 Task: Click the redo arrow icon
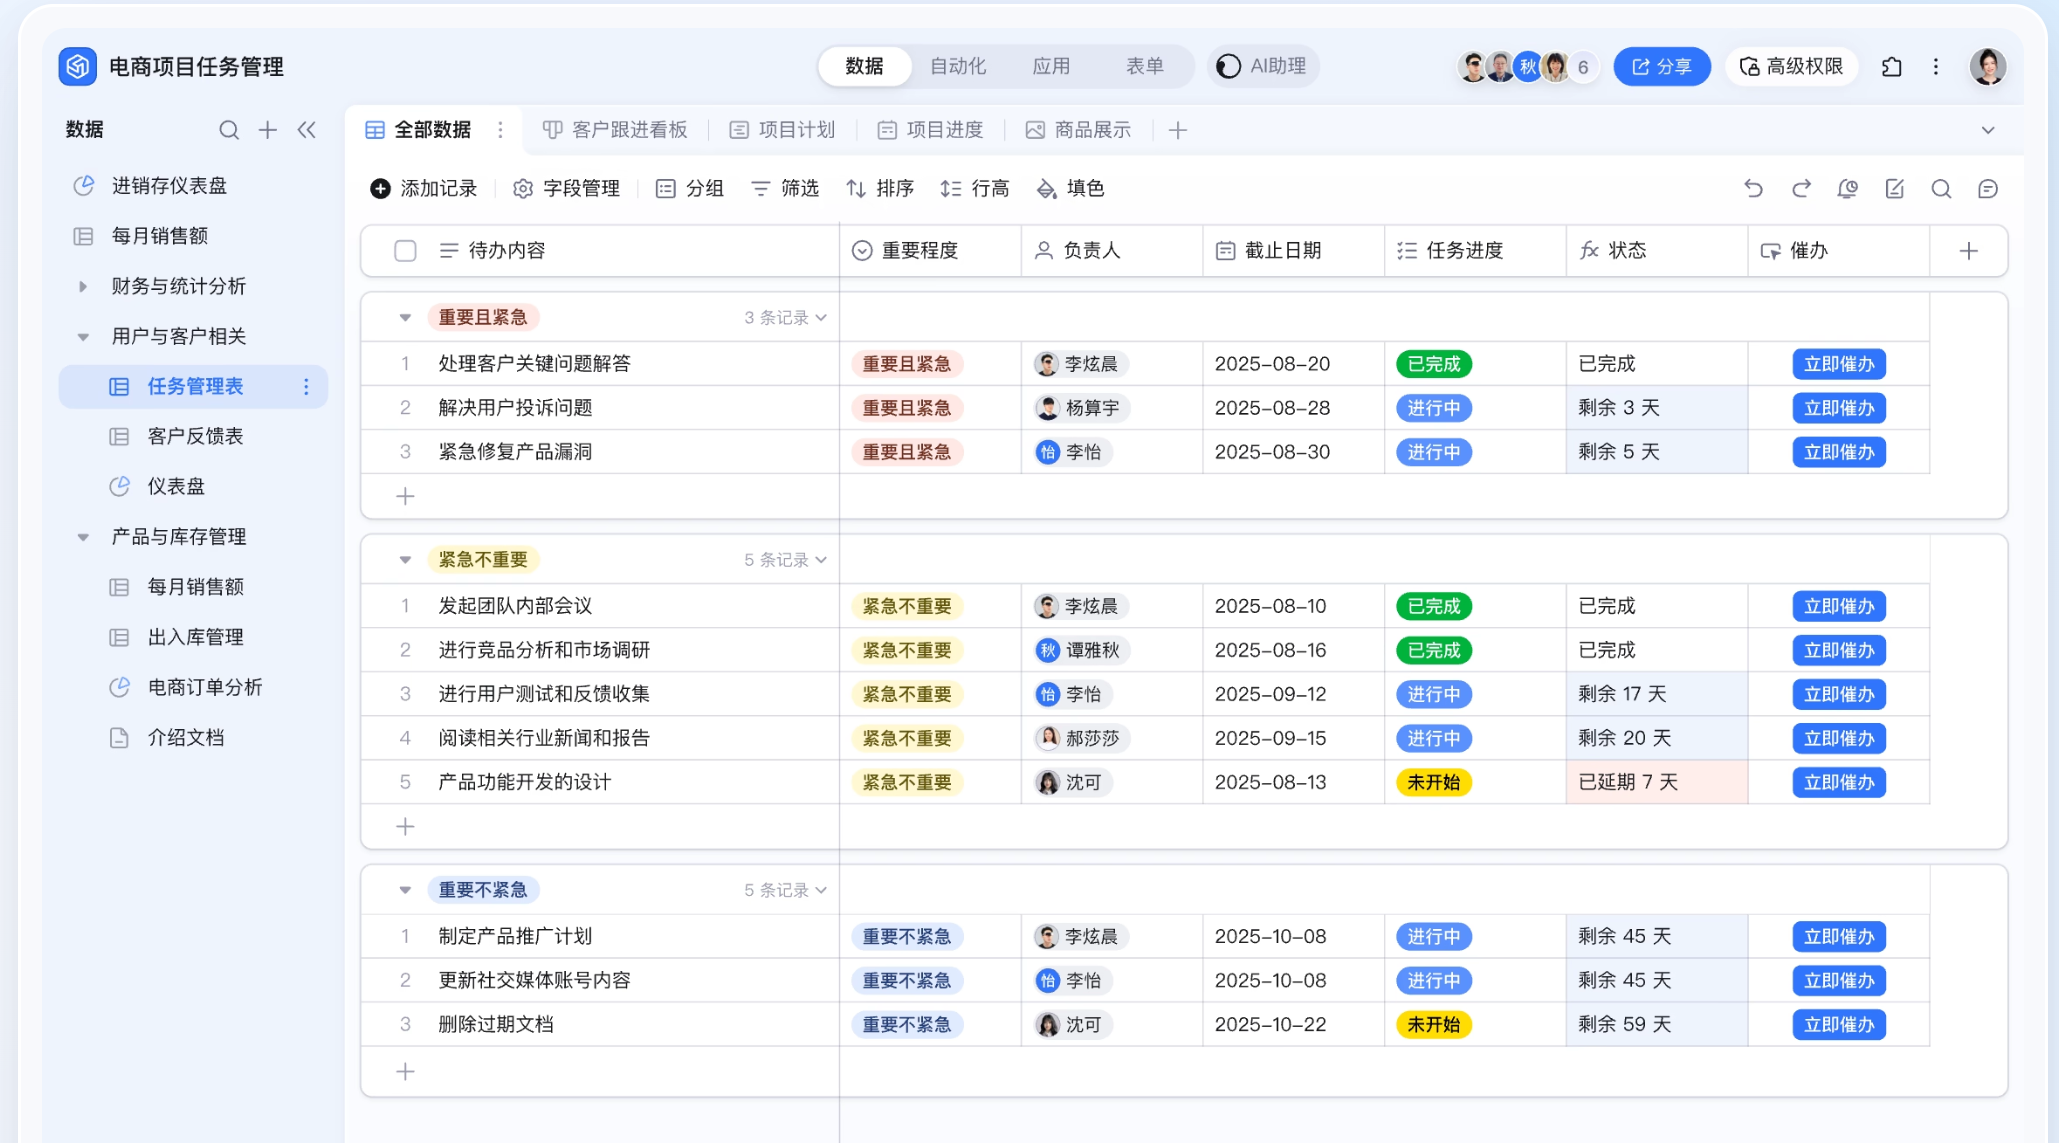(x=1801, y=188)
